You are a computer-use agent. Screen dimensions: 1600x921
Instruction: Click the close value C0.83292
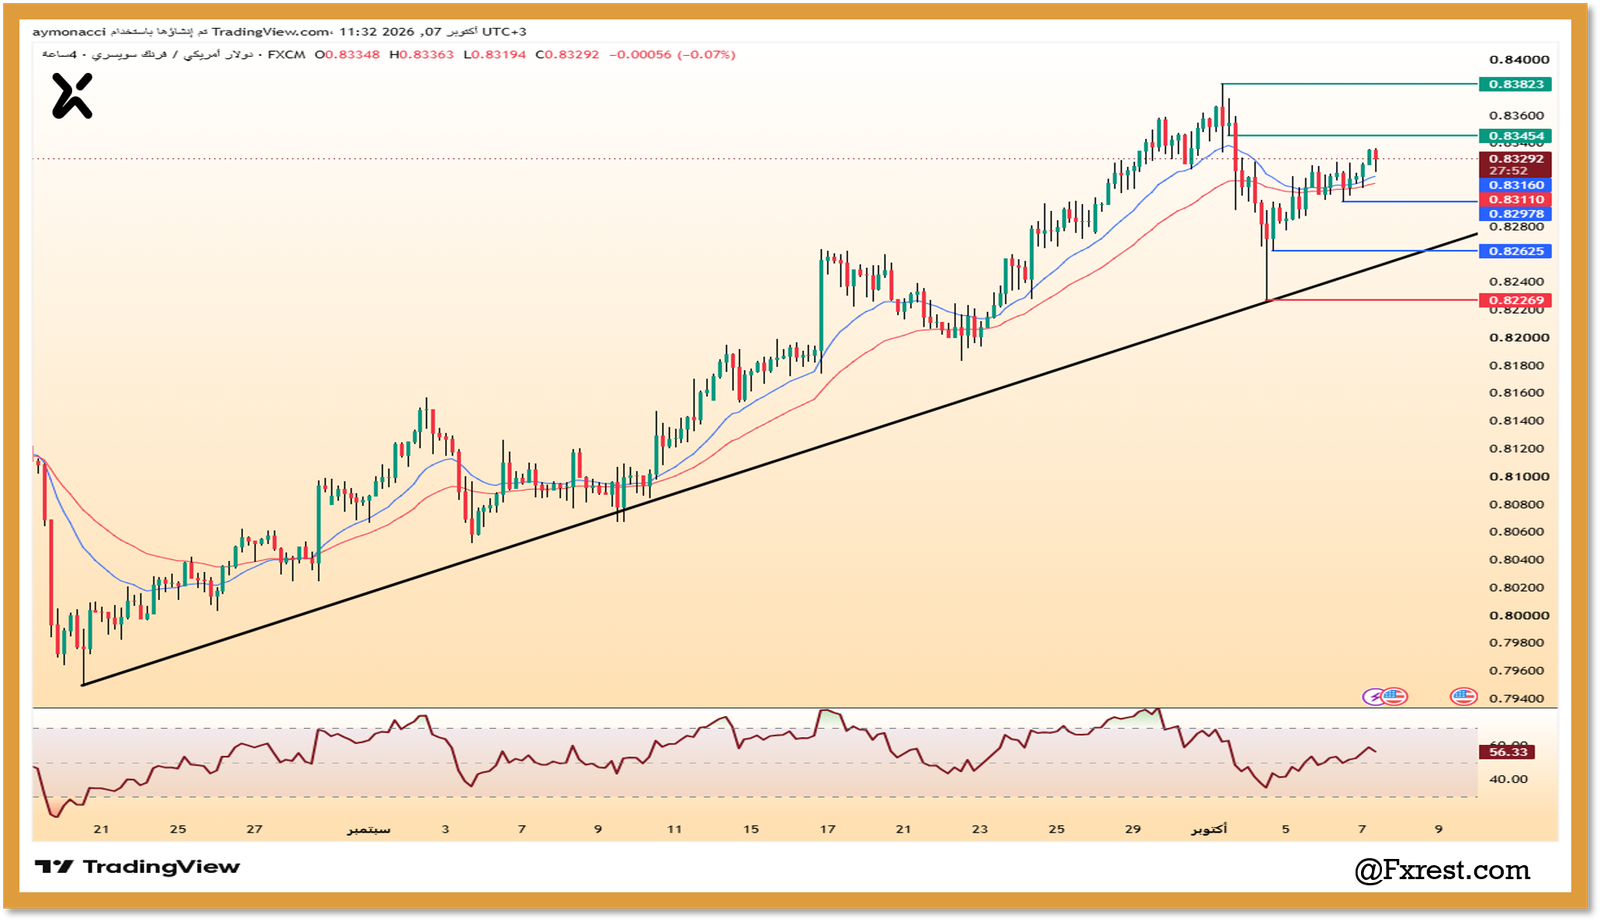567,55
